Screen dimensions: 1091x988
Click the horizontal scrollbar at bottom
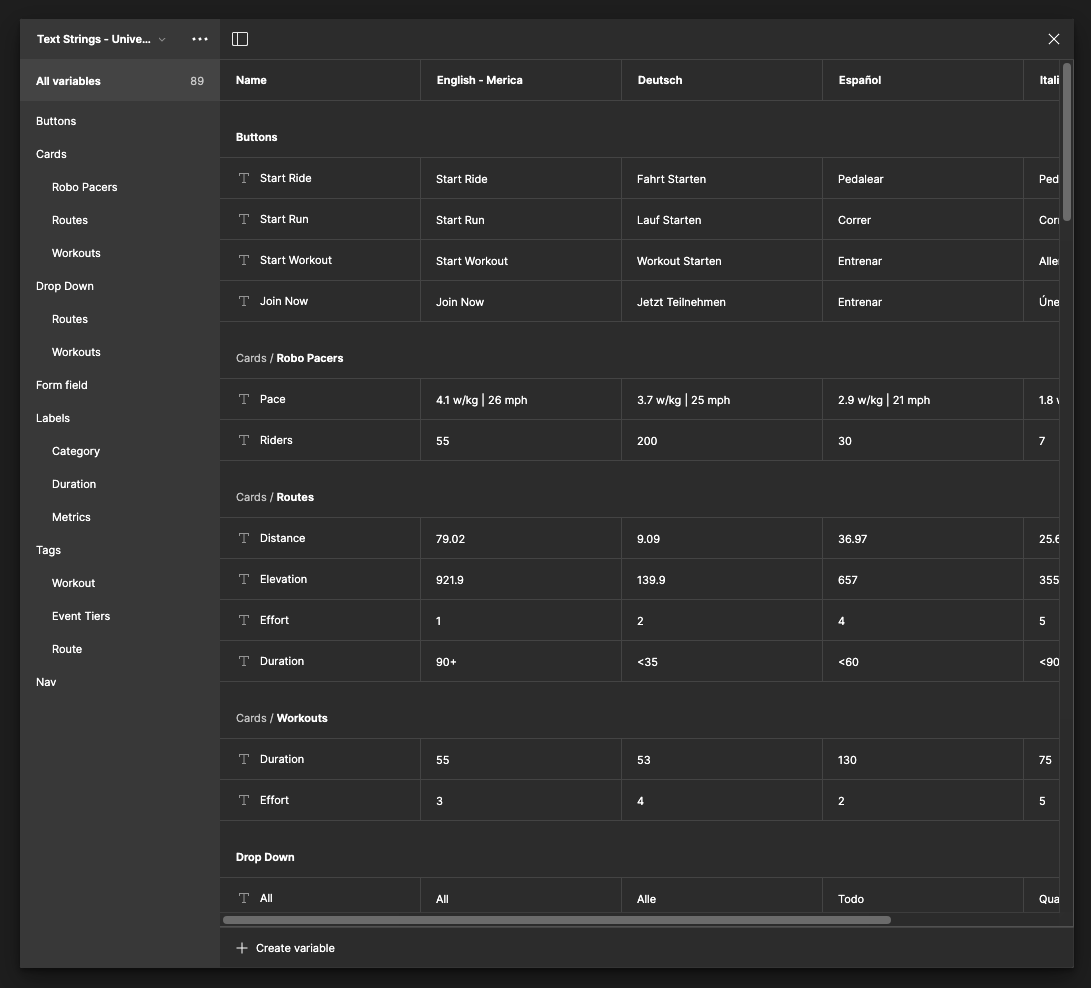(556, 920)
